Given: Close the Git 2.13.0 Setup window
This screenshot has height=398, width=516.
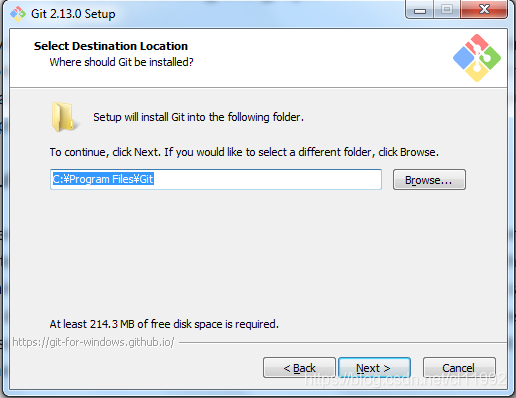Looking at the screenshot, I should click(484, 10).
